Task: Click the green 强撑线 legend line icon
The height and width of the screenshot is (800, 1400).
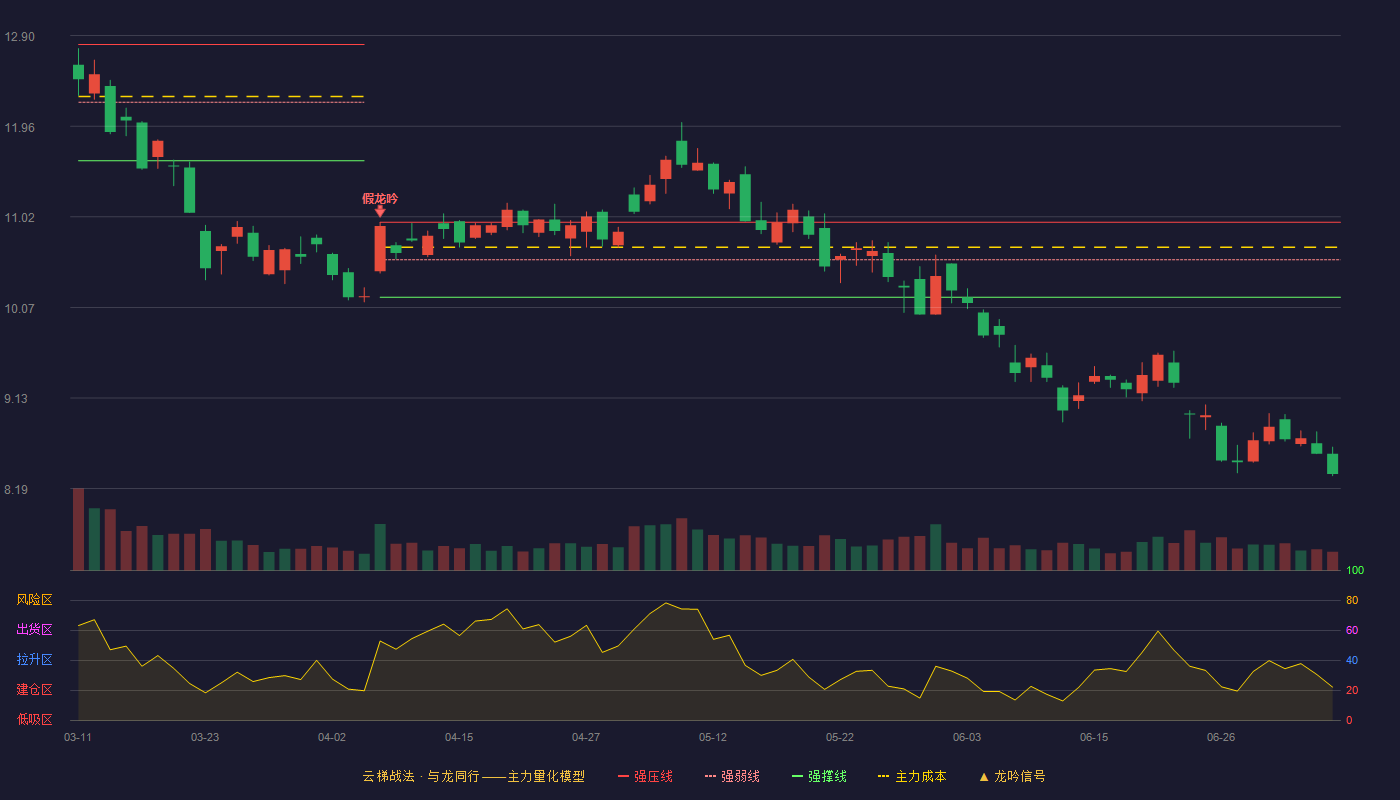Action: tap(797, 777)
